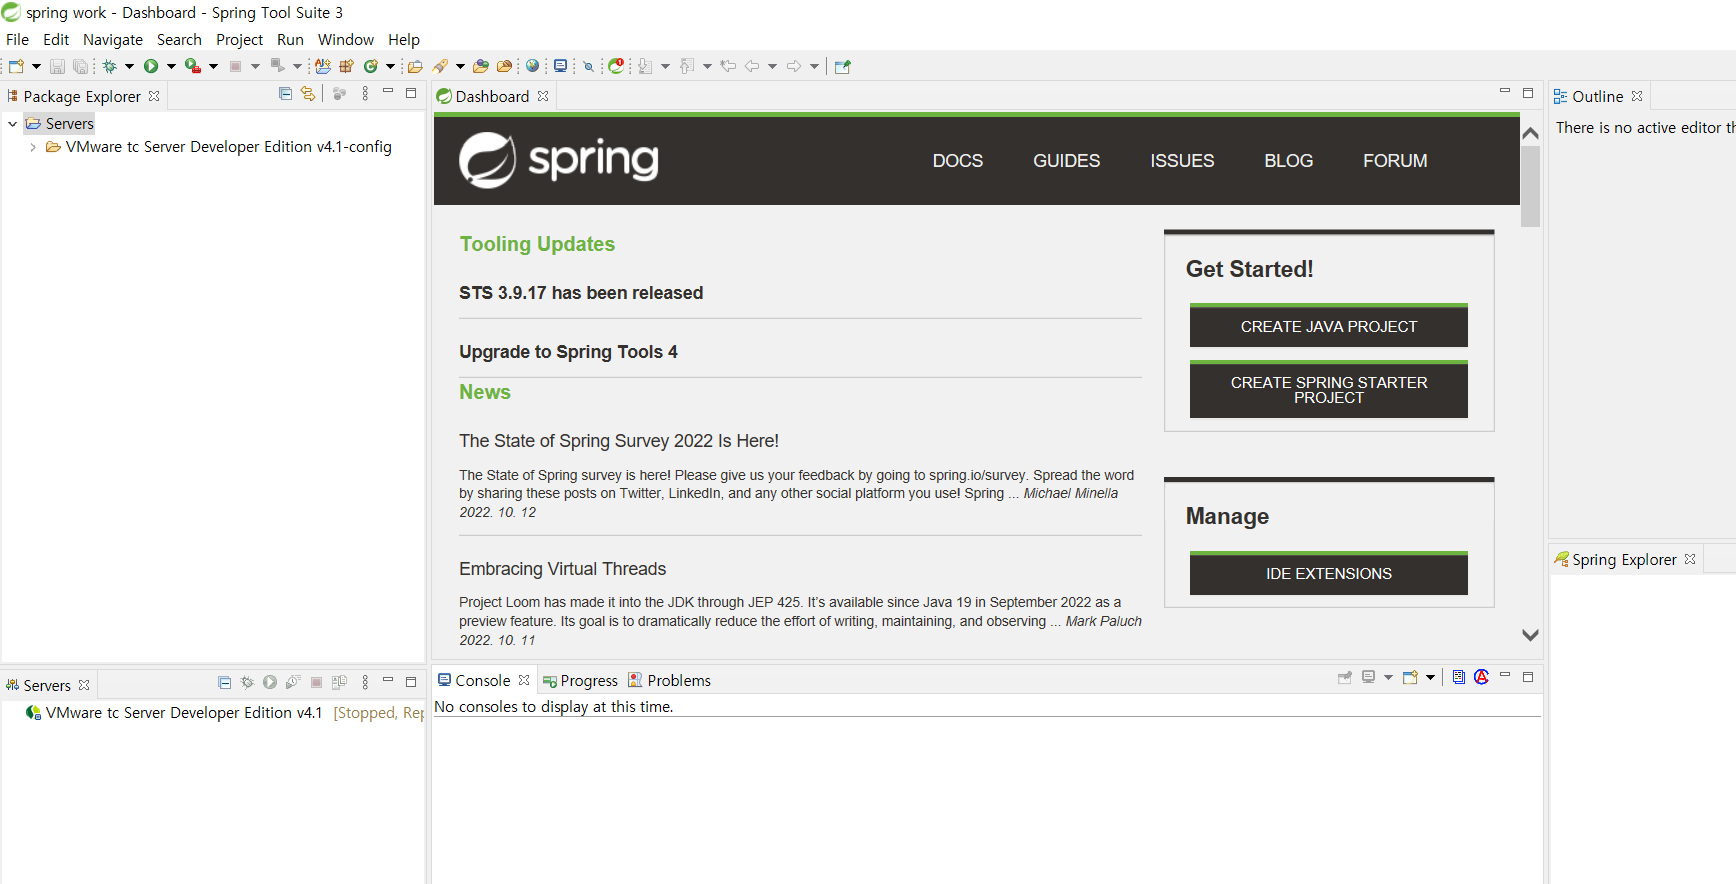Start the server in debug mode icon
This screenshot has width=1736, height=884.
(247, 682)
